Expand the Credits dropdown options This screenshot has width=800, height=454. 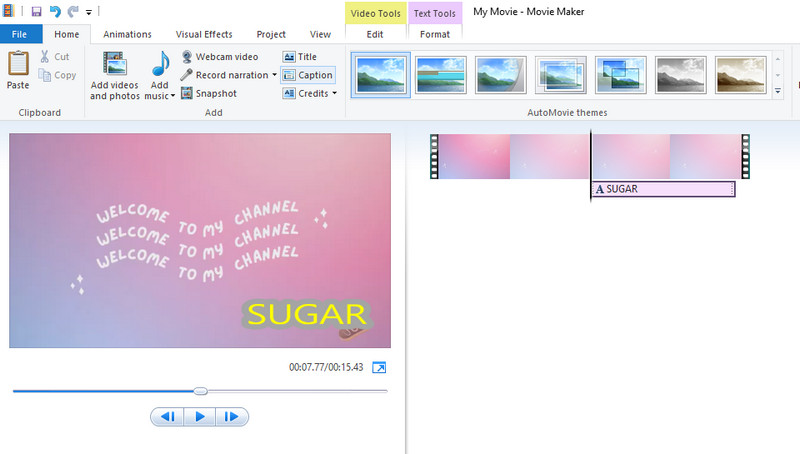coord(334,94)
